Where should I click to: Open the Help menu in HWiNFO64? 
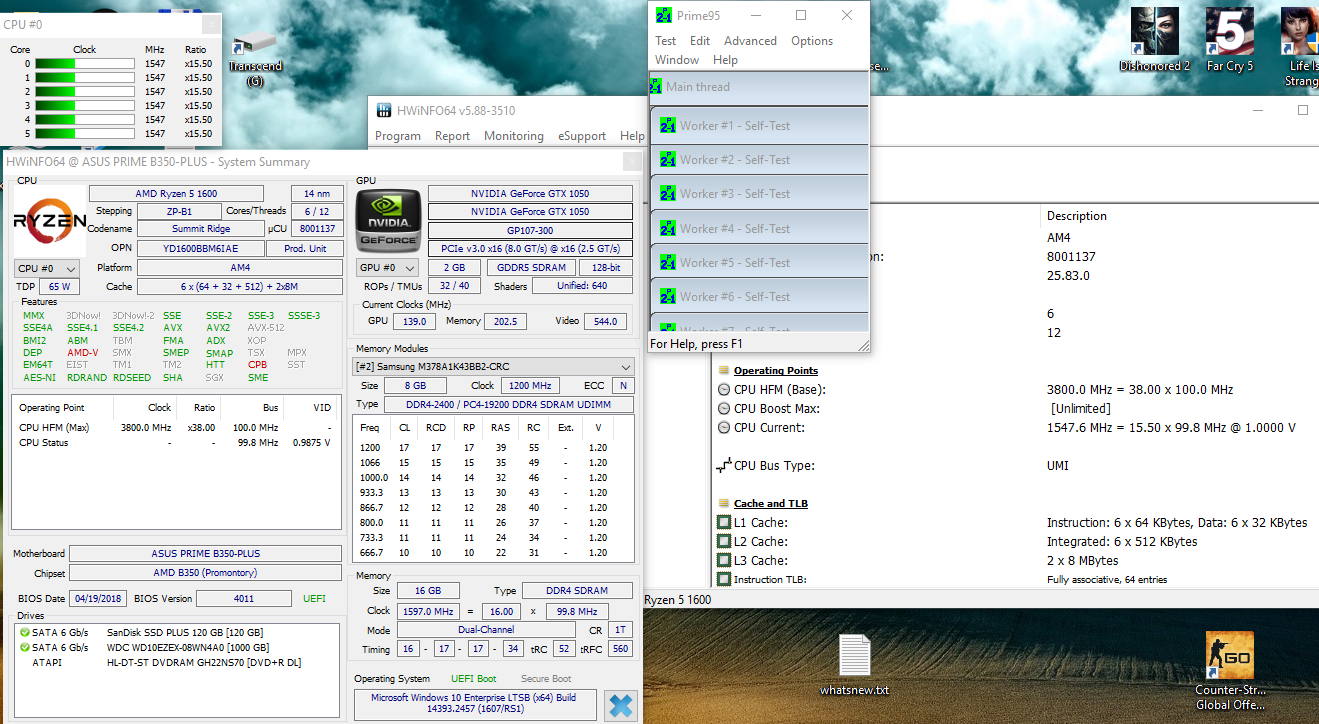point(632,136)
